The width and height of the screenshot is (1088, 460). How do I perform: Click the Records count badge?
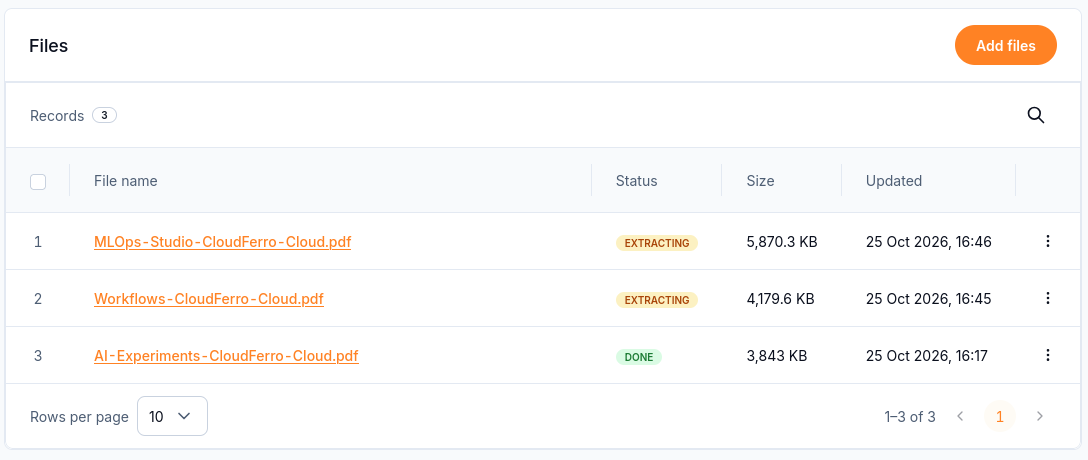[x=104, y=115]
